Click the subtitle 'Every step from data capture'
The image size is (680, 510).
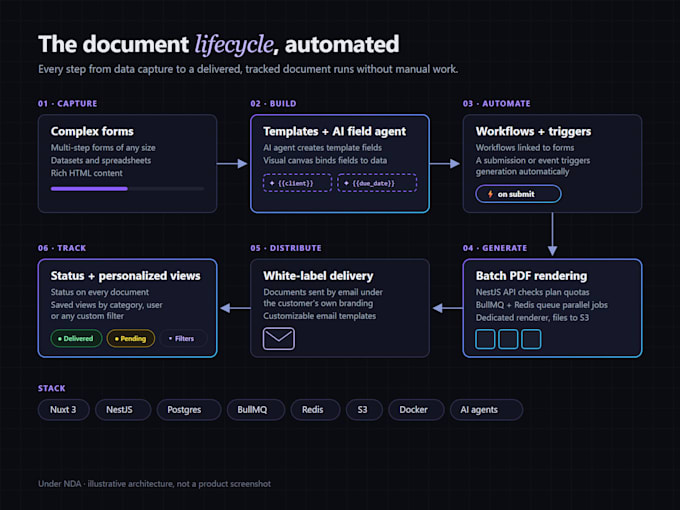(x=248, y=69)
